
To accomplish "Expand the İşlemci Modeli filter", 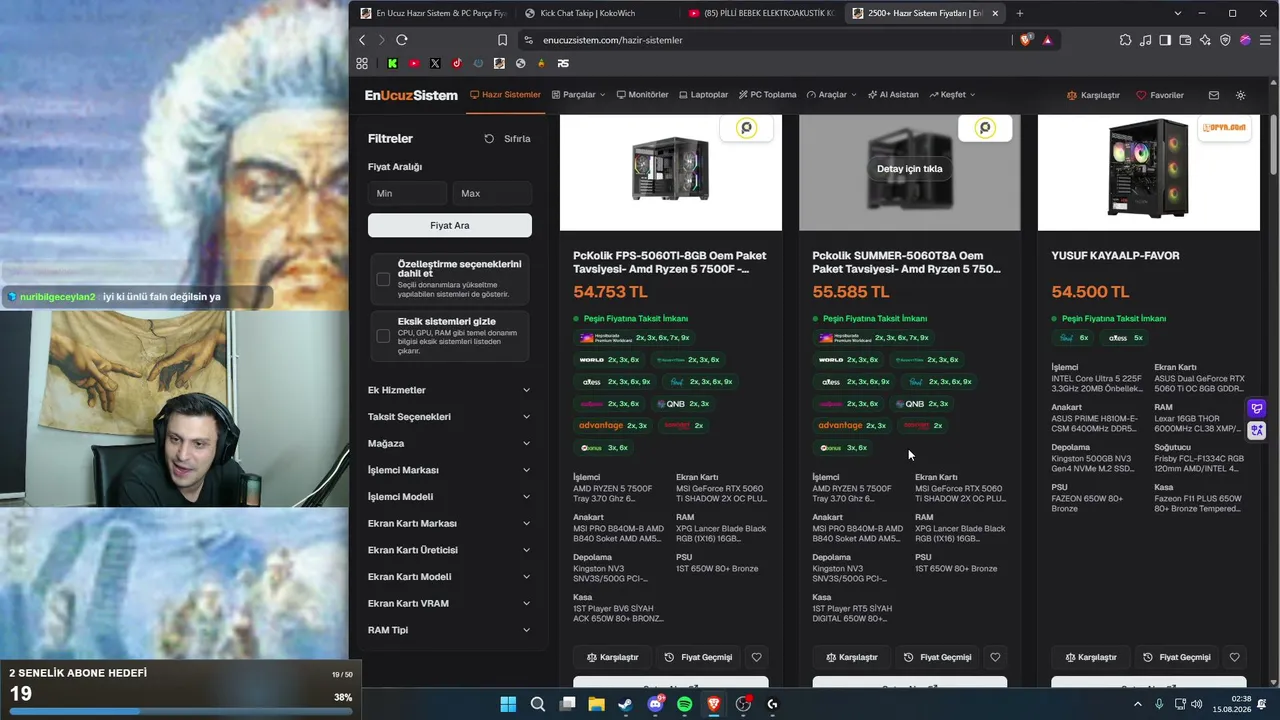I will coord(449,497).
